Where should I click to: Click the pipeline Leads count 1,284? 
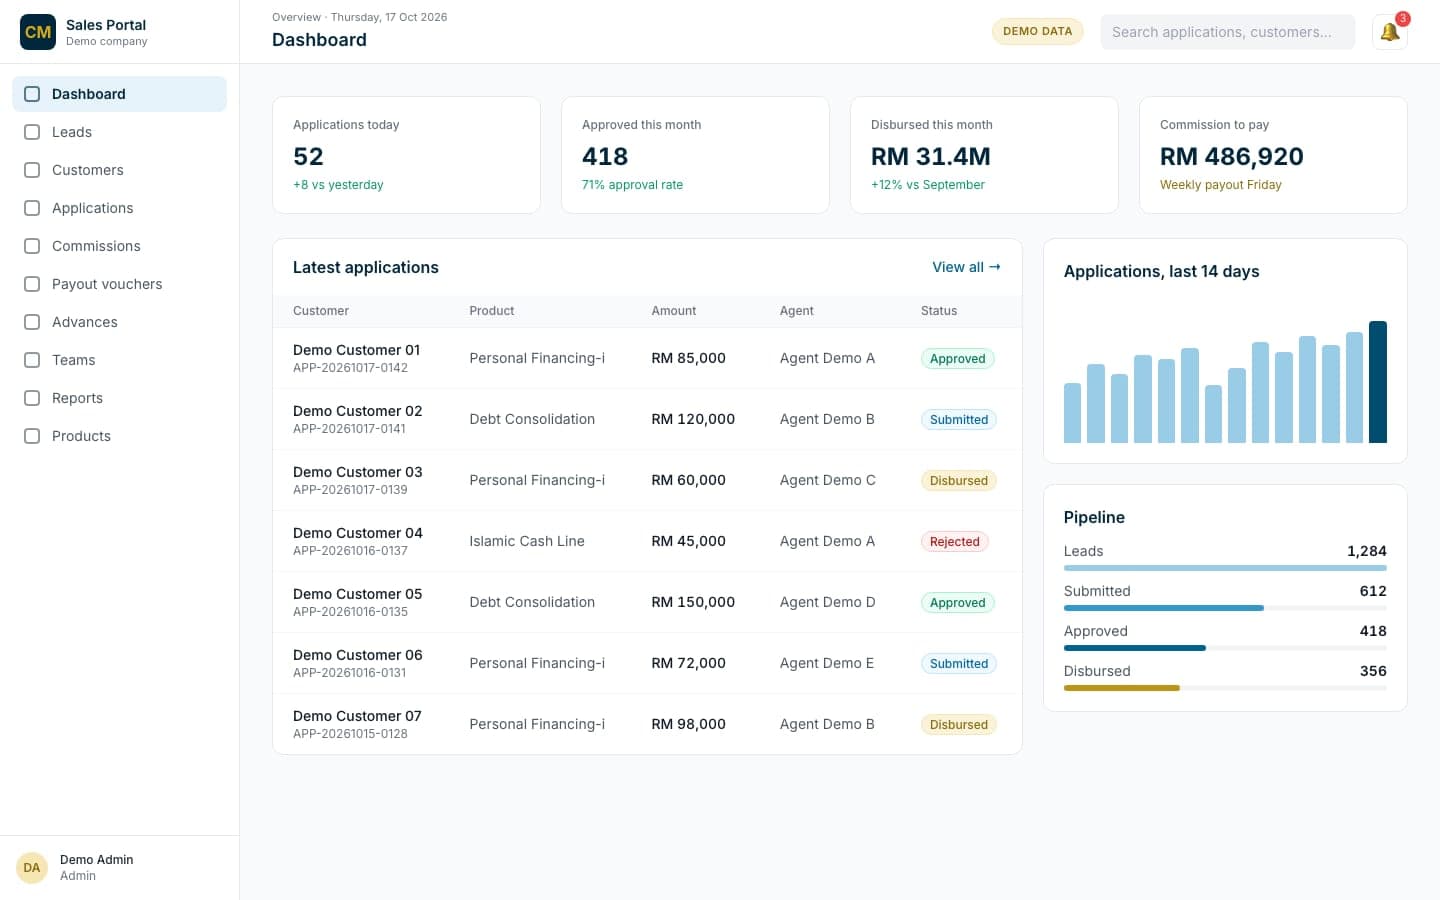pyautogui.click(x=1367, y=551)
